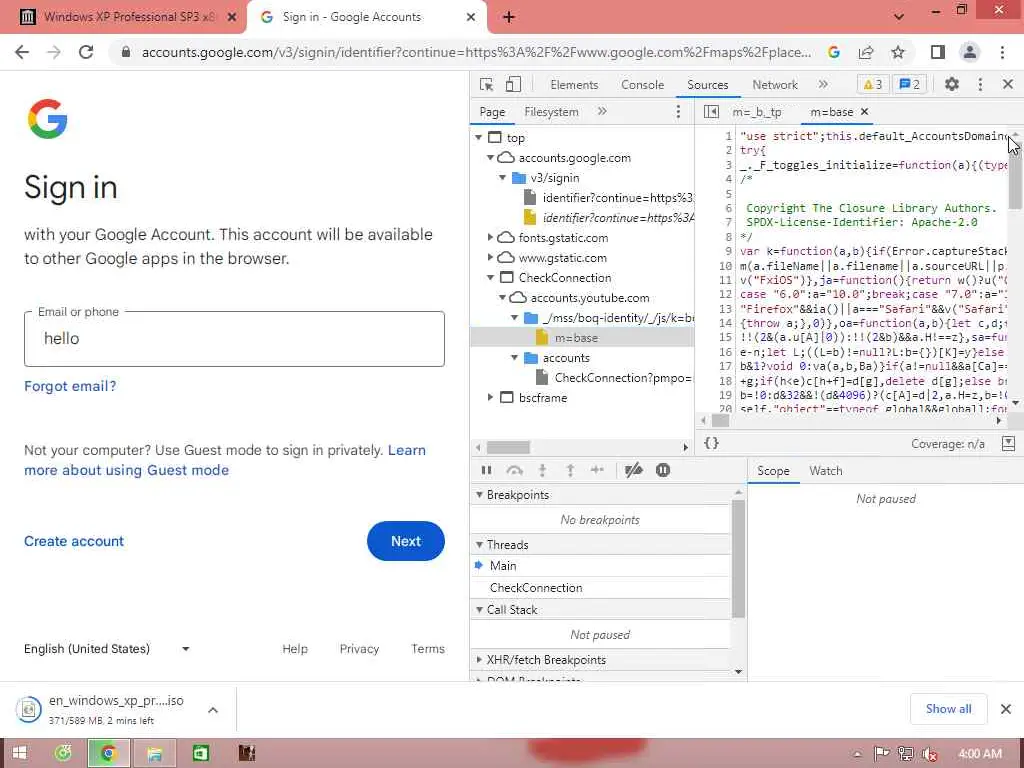Open DevTools settings gear
1024x768 pixels.
[x=952, y=84]
